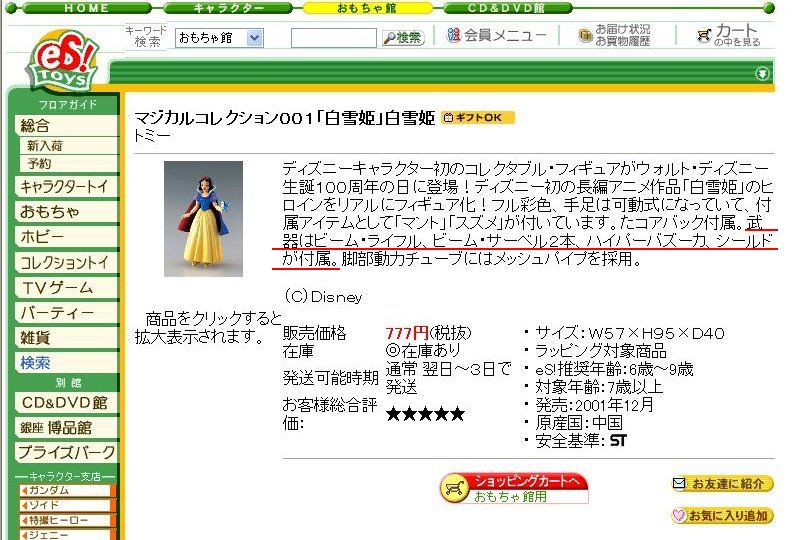Open コレクショントイ category
Image resolution: width=800 pixels, height=540 pixels.
click(66, 262)
